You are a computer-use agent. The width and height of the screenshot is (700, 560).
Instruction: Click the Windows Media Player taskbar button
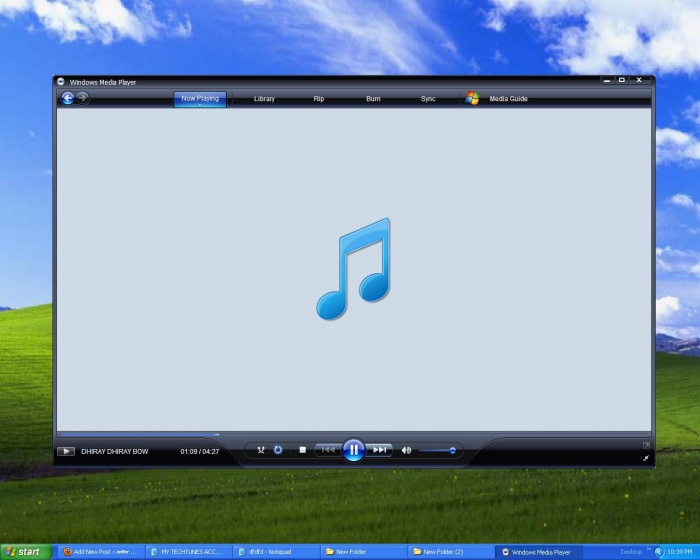pyautogui.click(x=538, y=552)
